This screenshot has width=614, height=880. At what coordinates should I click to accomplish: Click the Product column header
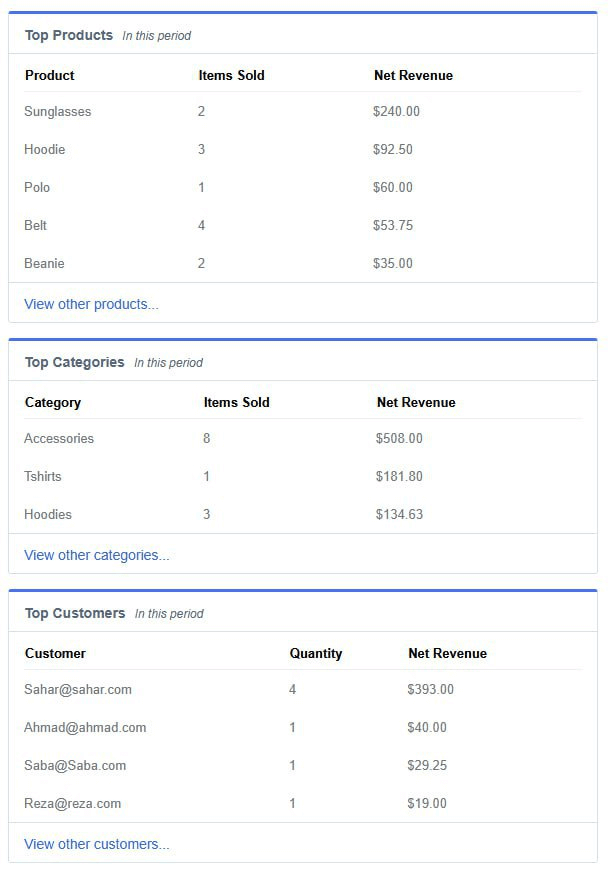click(x=50, y=76)
